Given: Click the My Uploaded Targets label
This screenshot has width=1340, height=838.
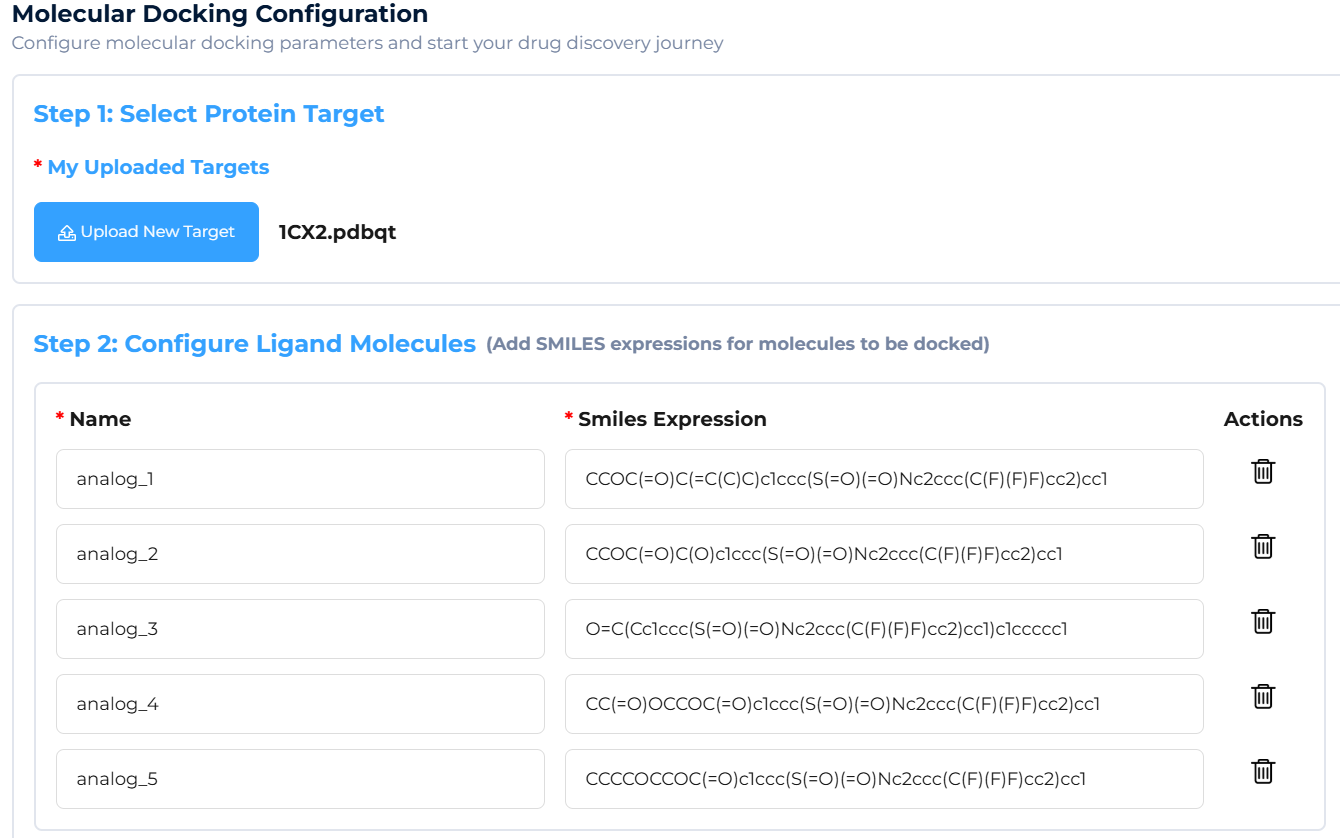Looking at the screenshot, I should [158, 167].
